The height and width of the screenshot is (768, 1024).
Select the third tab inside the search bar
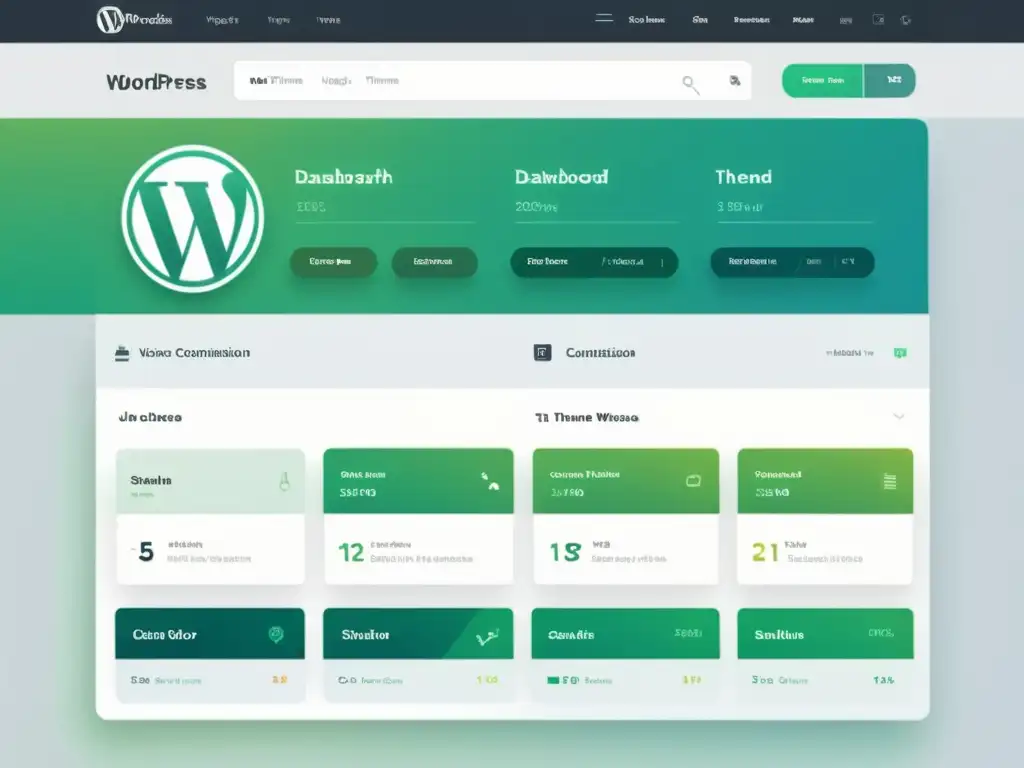coord(382,80)
